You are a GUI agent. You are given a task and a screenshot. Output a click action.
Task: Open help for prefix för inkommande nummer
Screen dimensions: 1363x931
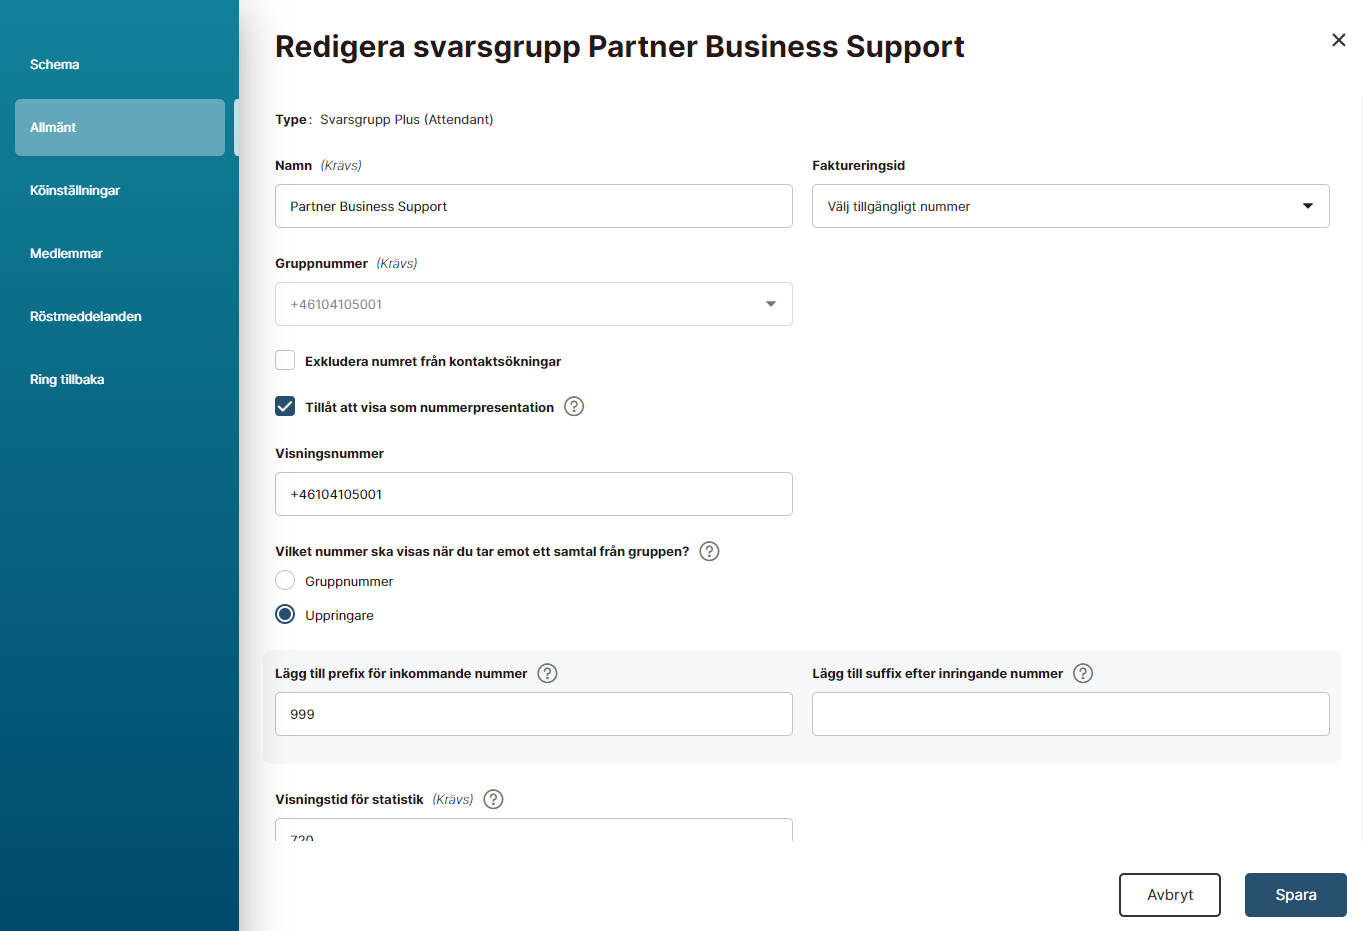pos(547,673)
